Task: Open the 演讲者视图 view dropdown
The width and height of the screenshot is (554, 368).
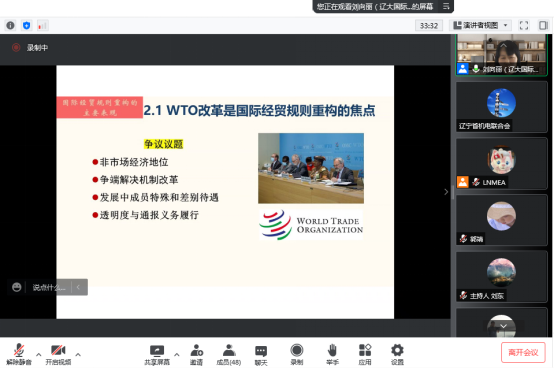Action: click(x=481, y=25)
